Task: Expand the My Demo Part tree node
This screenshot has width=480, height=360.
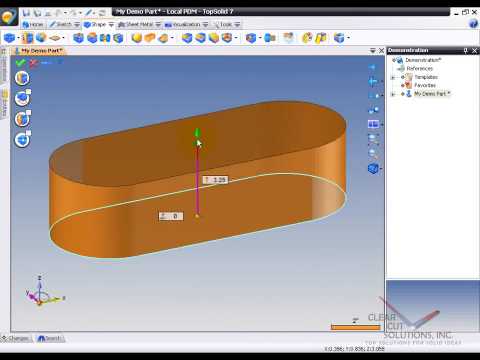Action: click(x=393, y=94)
